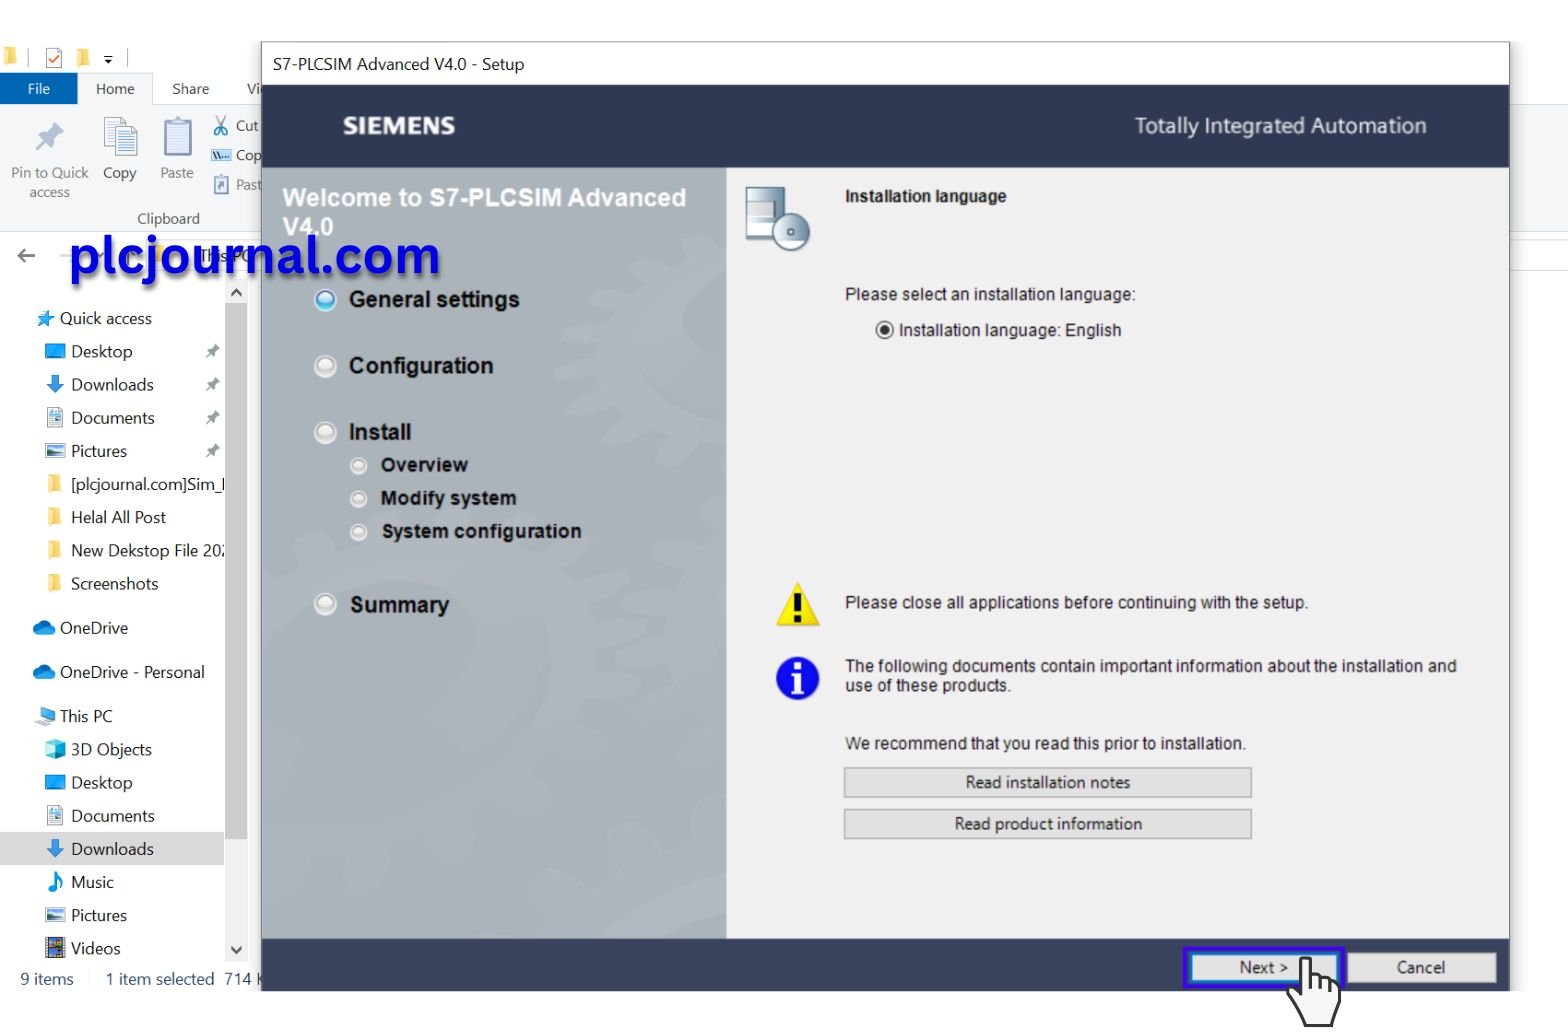Switch to Home ribbon tab
Screen dimensions: 1568x1033
pos(115,89)
